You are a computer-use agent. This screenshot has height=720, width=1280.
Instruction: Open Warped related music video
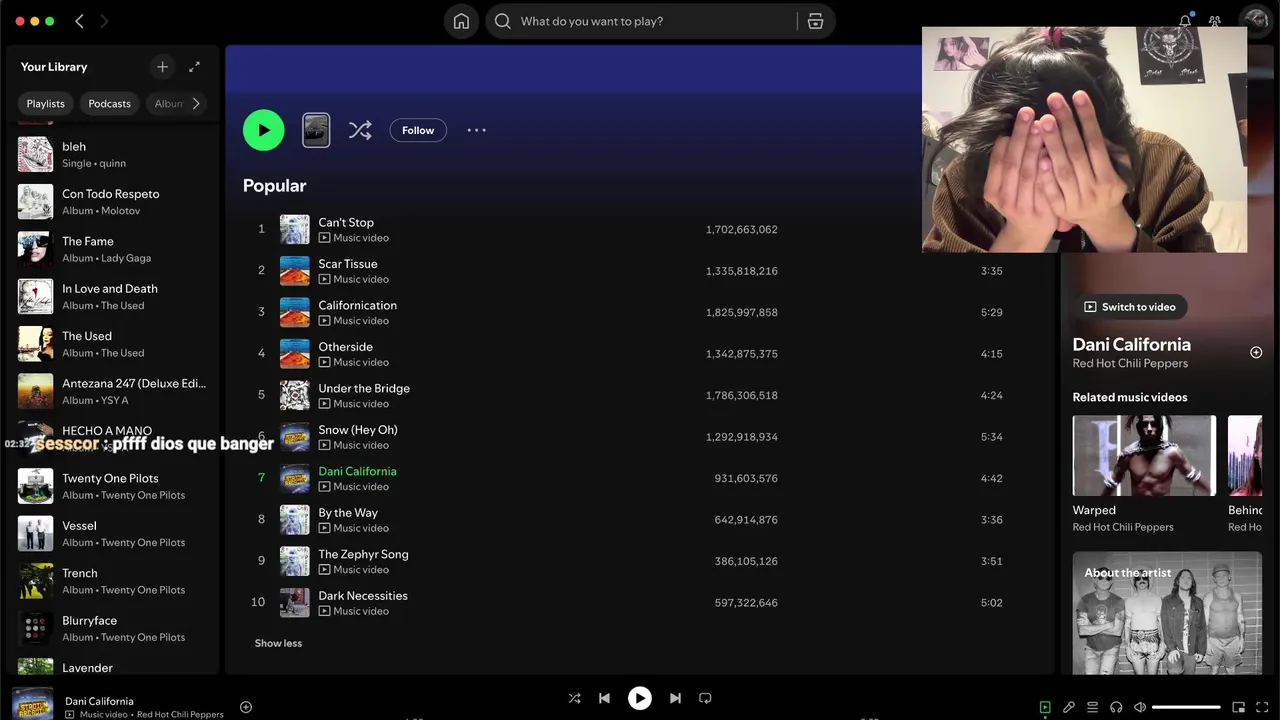click(x=1144, y=474)
